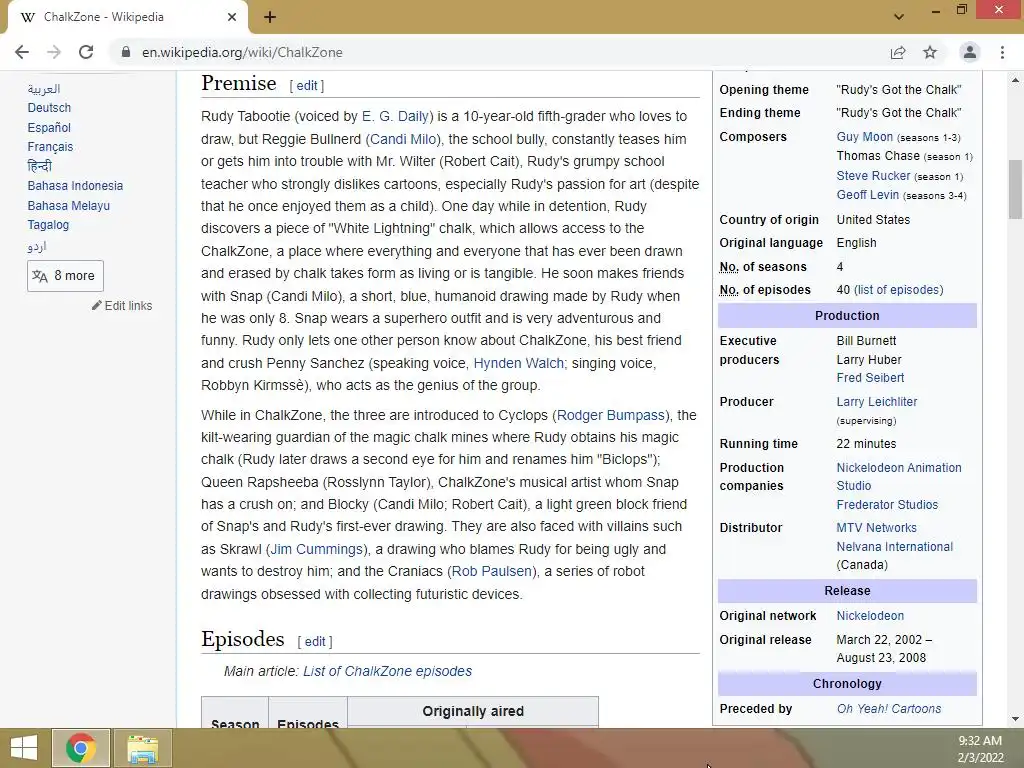Open Geoff Levin composer link

[x=868, y=195]
